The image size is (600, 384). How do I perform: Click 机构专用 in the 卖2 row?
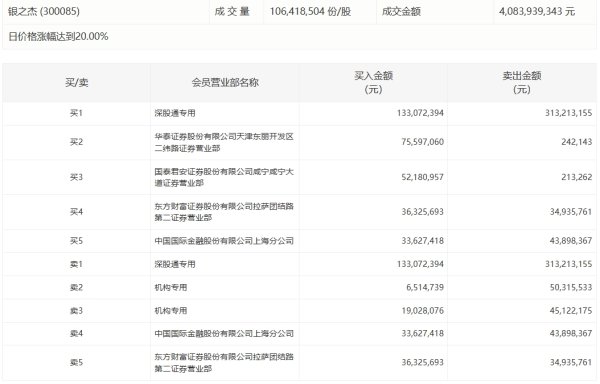pos(171,287)
